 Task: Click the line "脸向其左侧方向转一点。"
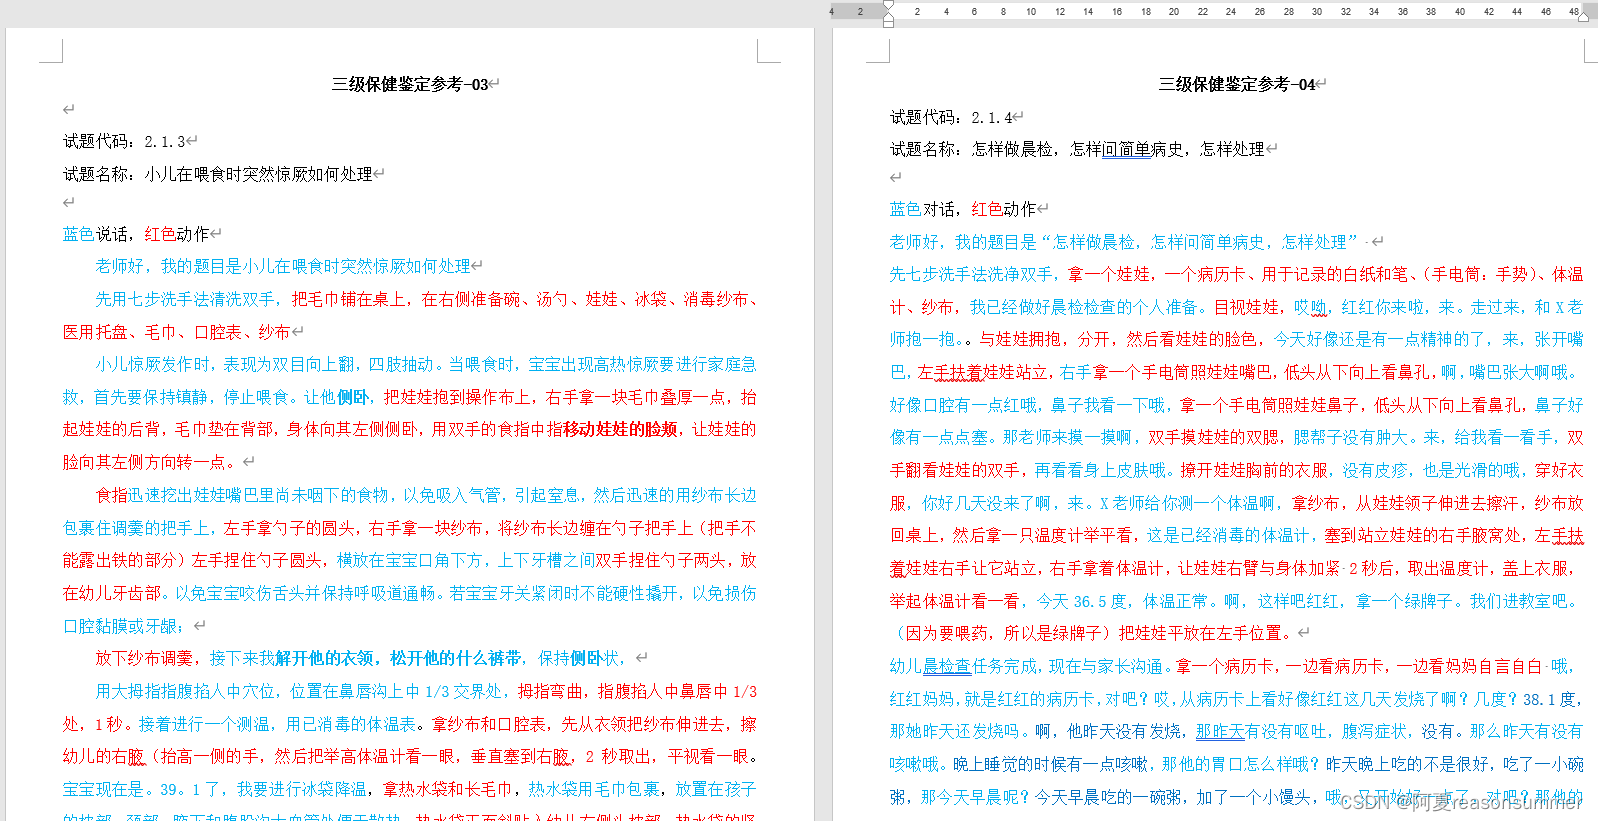[x=152, y=462]
